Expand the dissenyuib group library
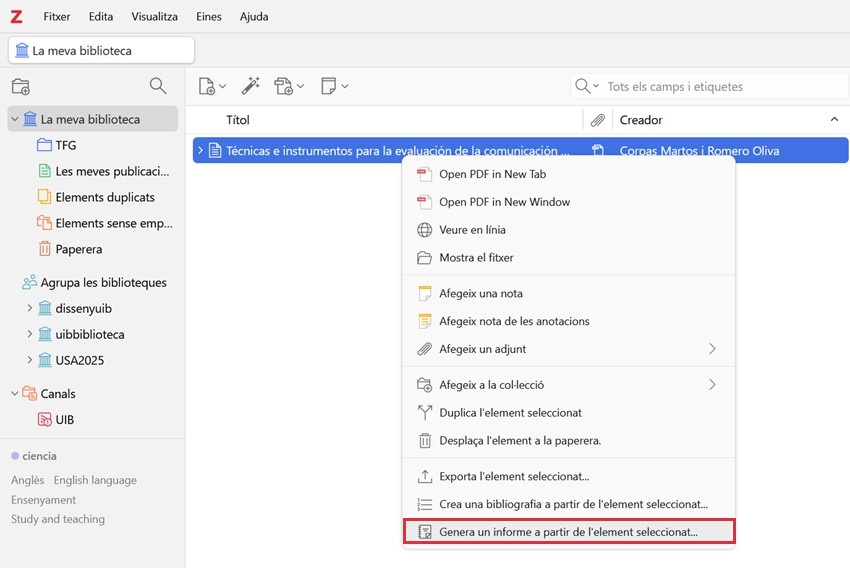Image resolution: width=850 pixels, height=568 pixels. coord(30,308)
